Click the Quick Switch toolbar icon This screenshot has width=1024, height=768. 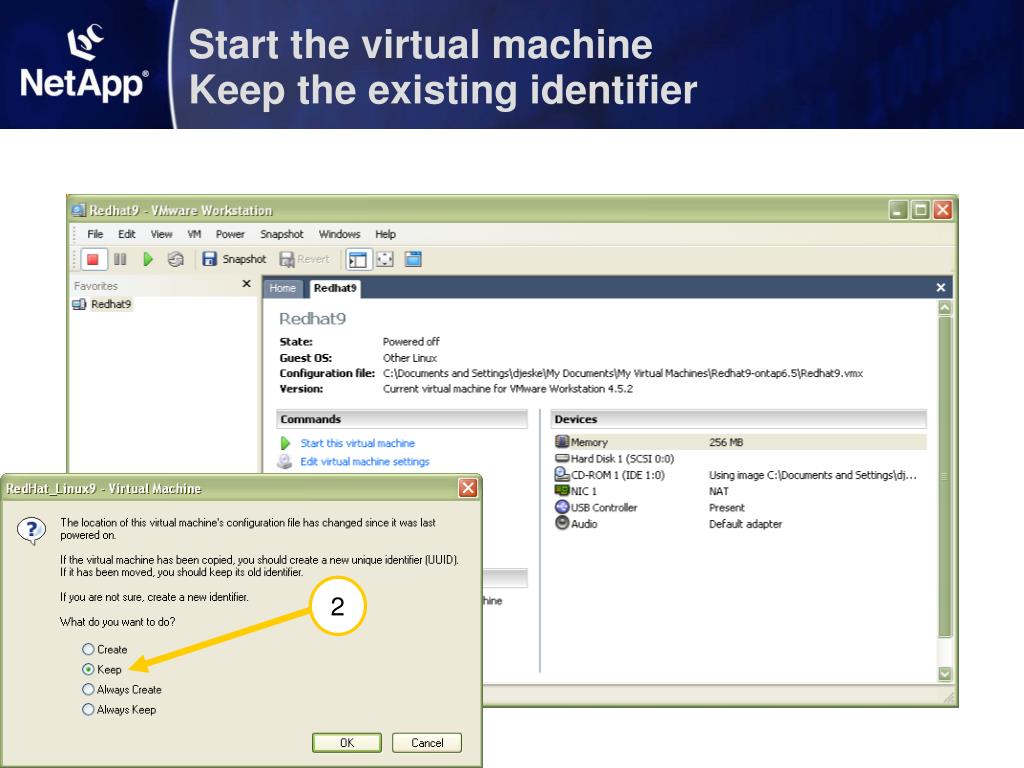click(413, 259)
